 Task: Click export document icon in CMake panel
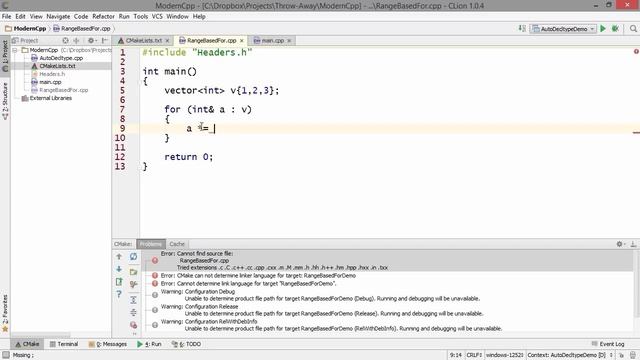click(119, 282)
